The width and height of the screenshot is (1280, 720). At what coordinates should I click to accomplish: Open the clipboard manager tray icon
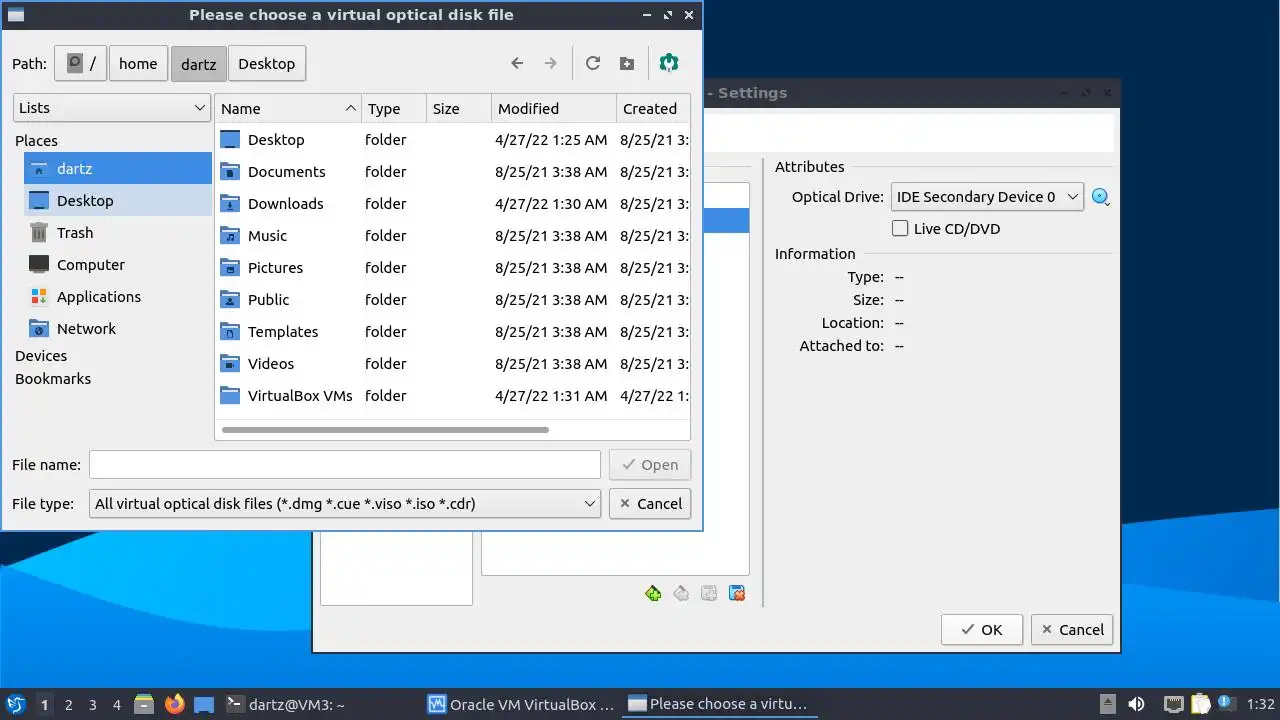(1200, 704)
